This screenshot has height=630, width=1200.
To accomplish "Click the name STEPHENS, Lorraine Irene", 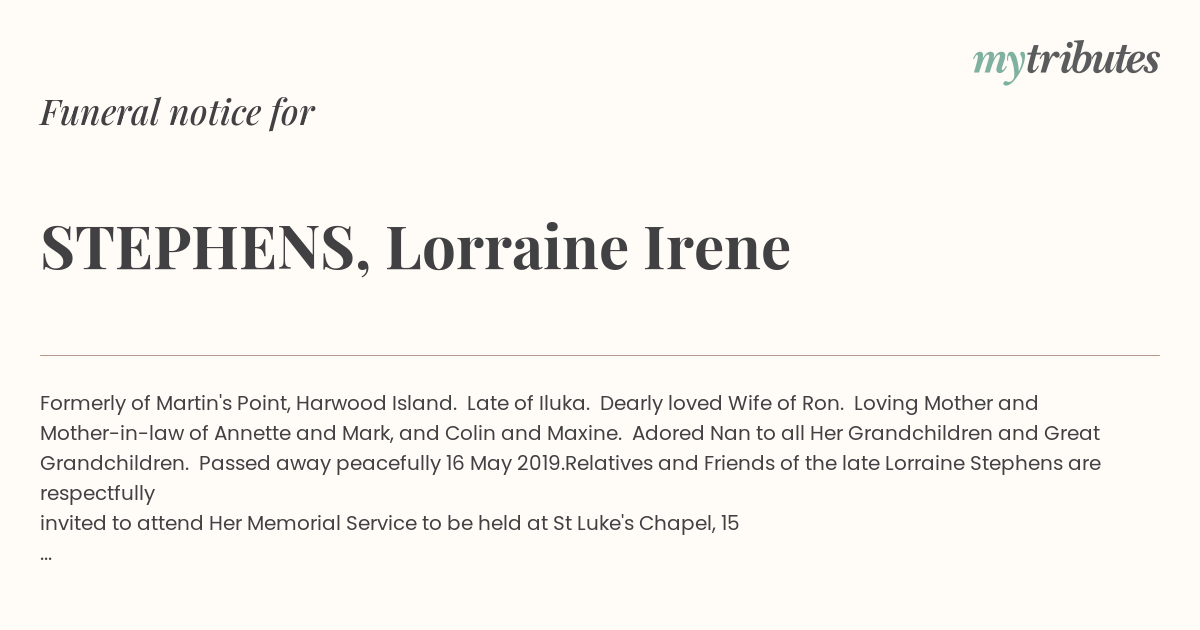I will 415,247.
